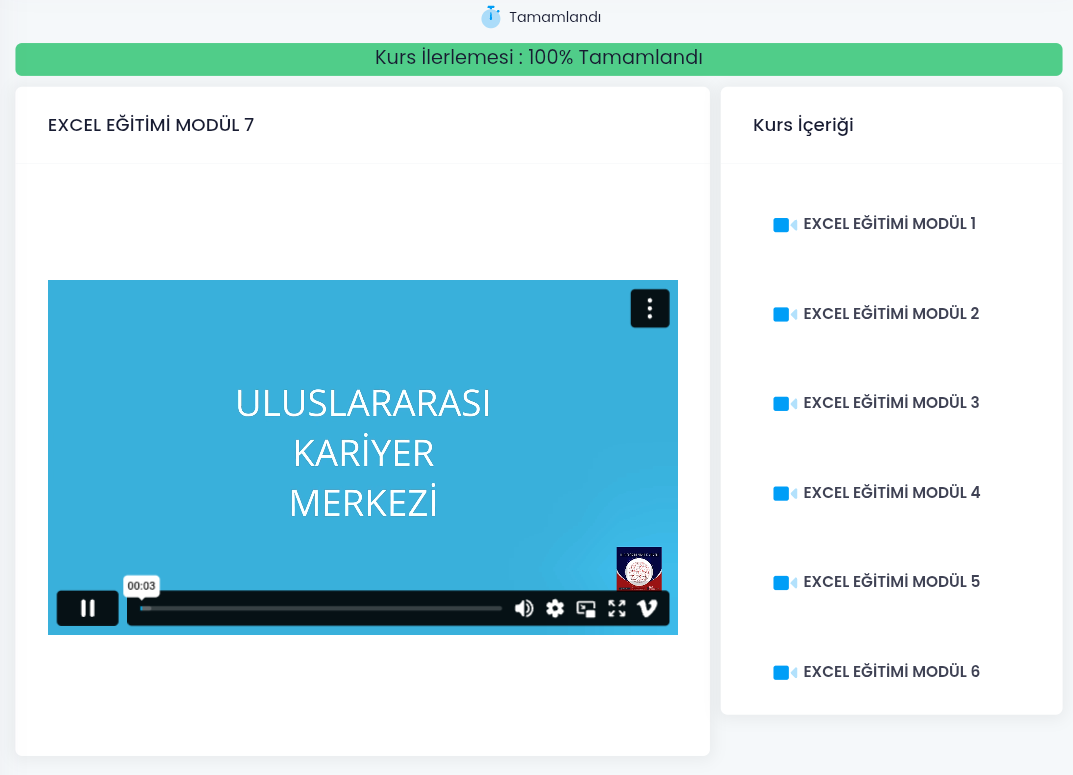Click the Tamamlandı status text
The image size is (1073, 775).
555,17
